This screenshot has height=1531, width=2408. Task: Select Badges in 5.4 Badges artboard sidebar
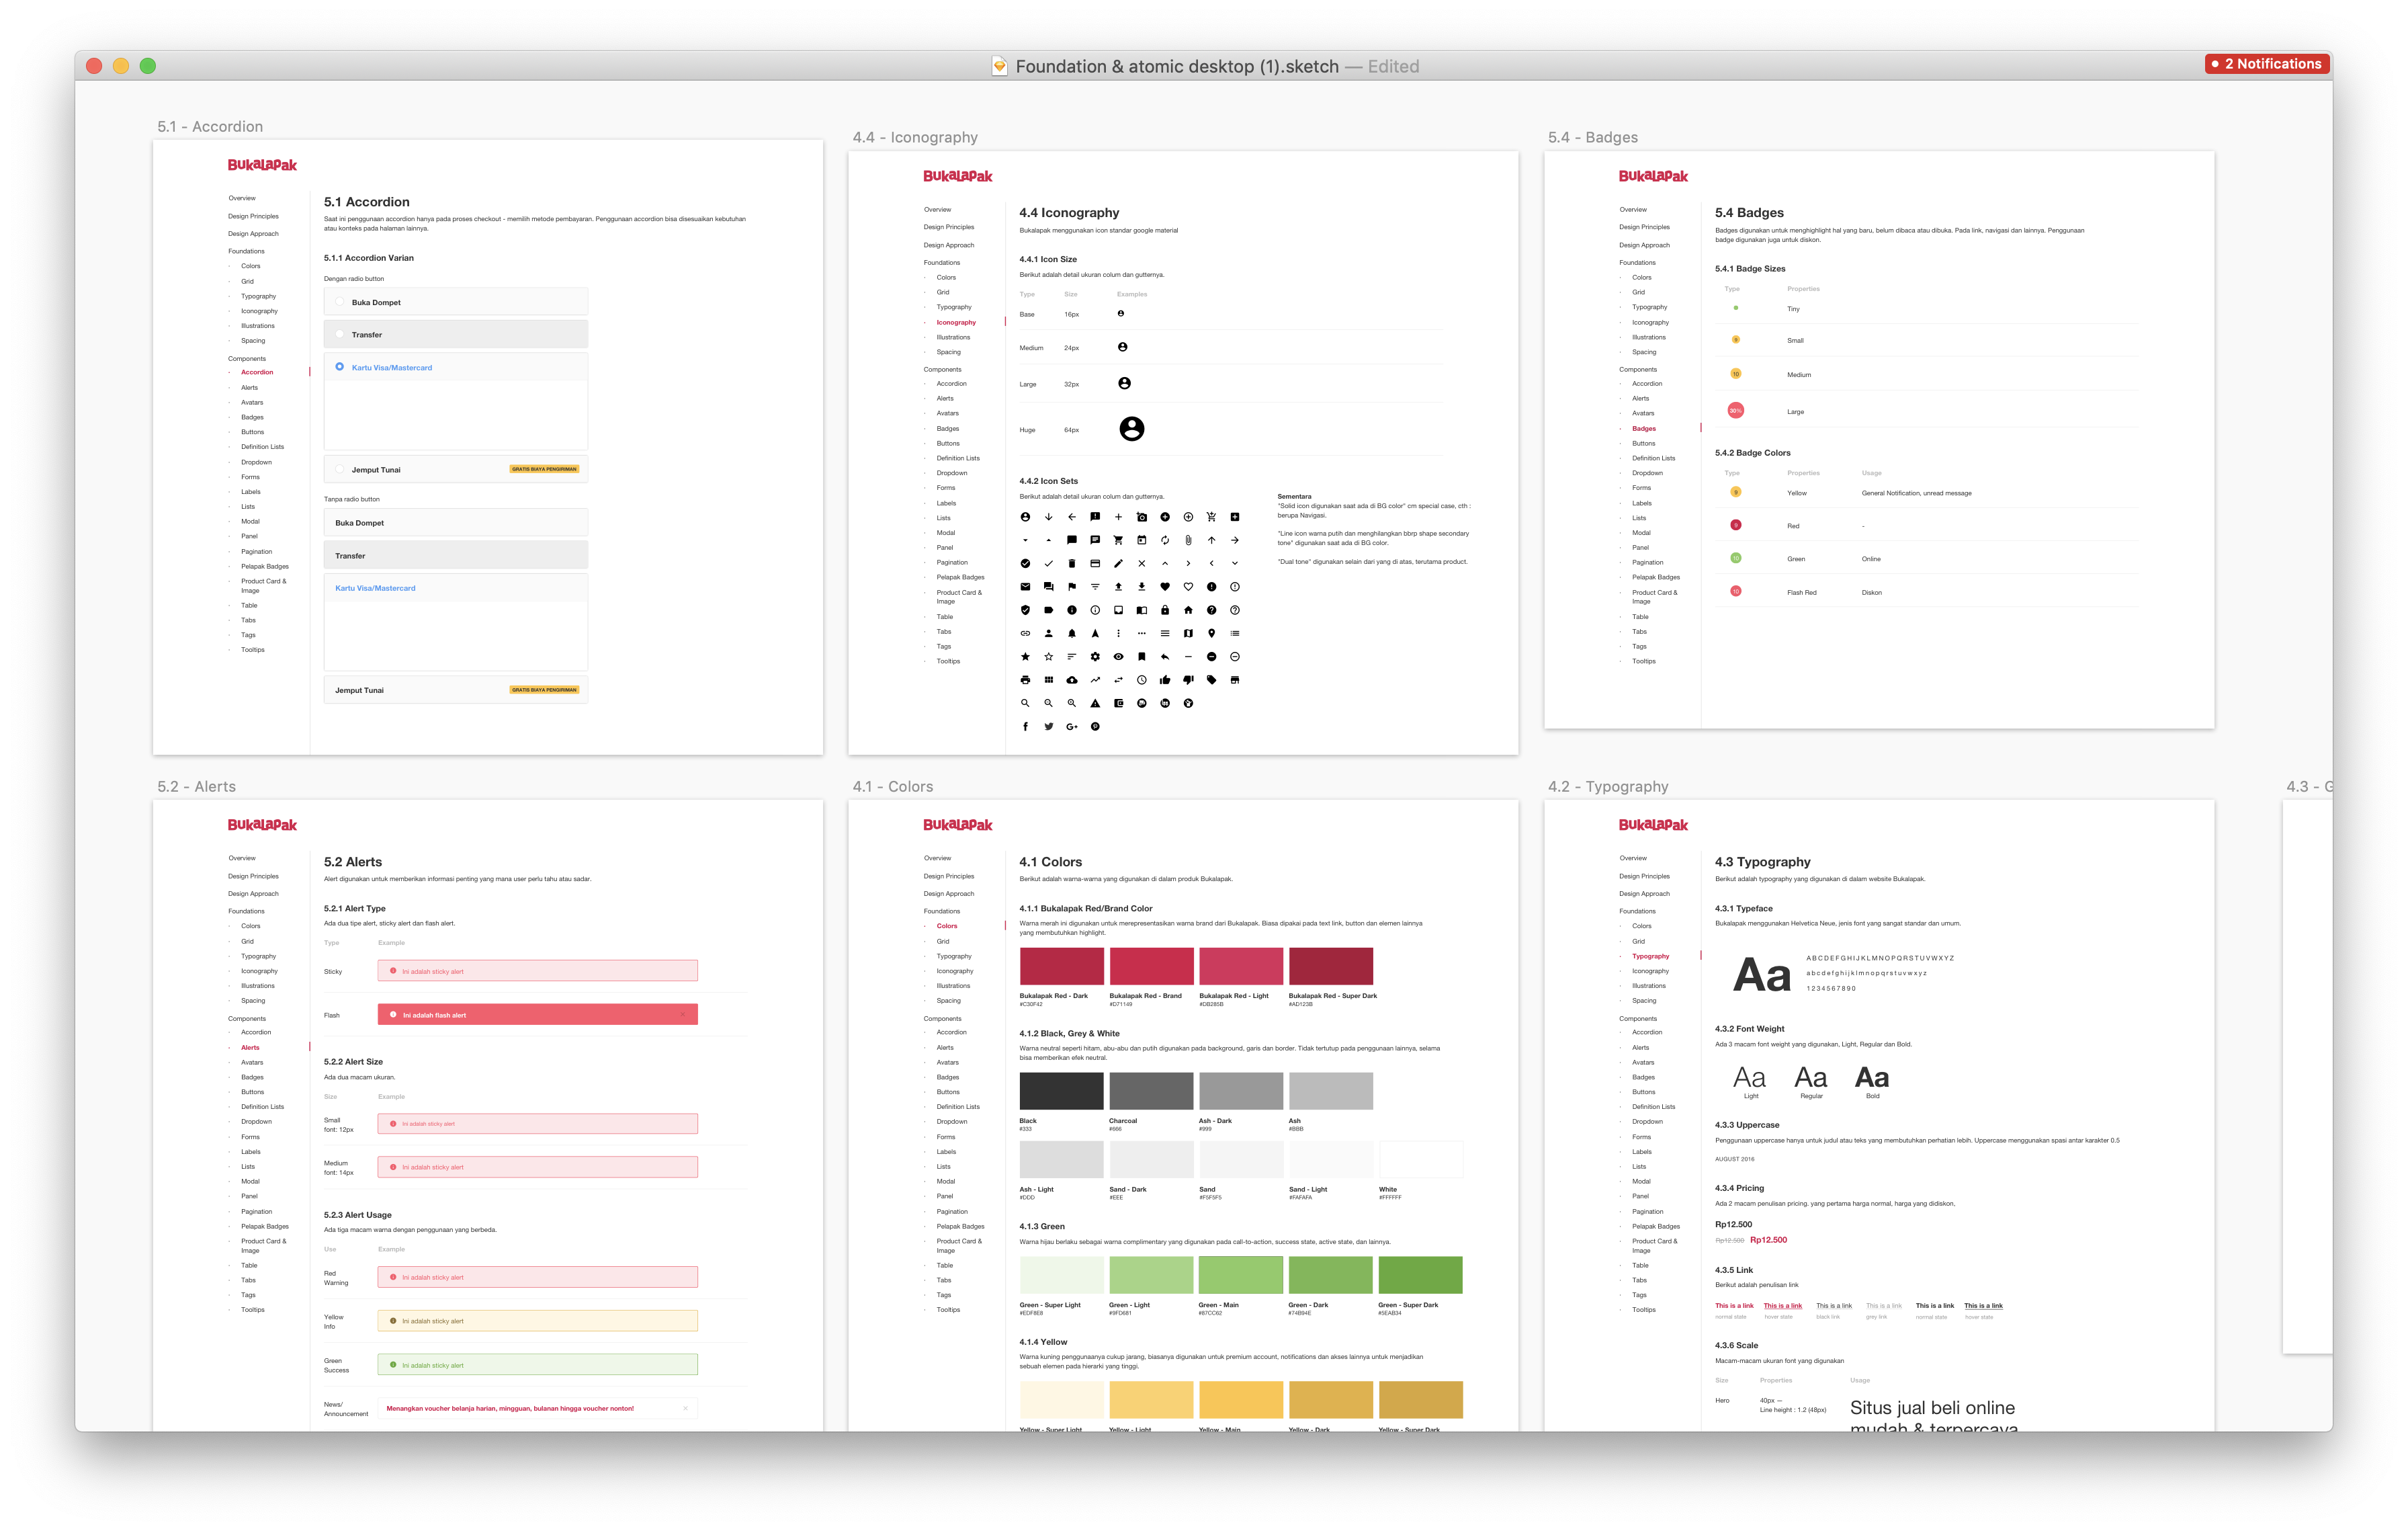[1644, 428]
